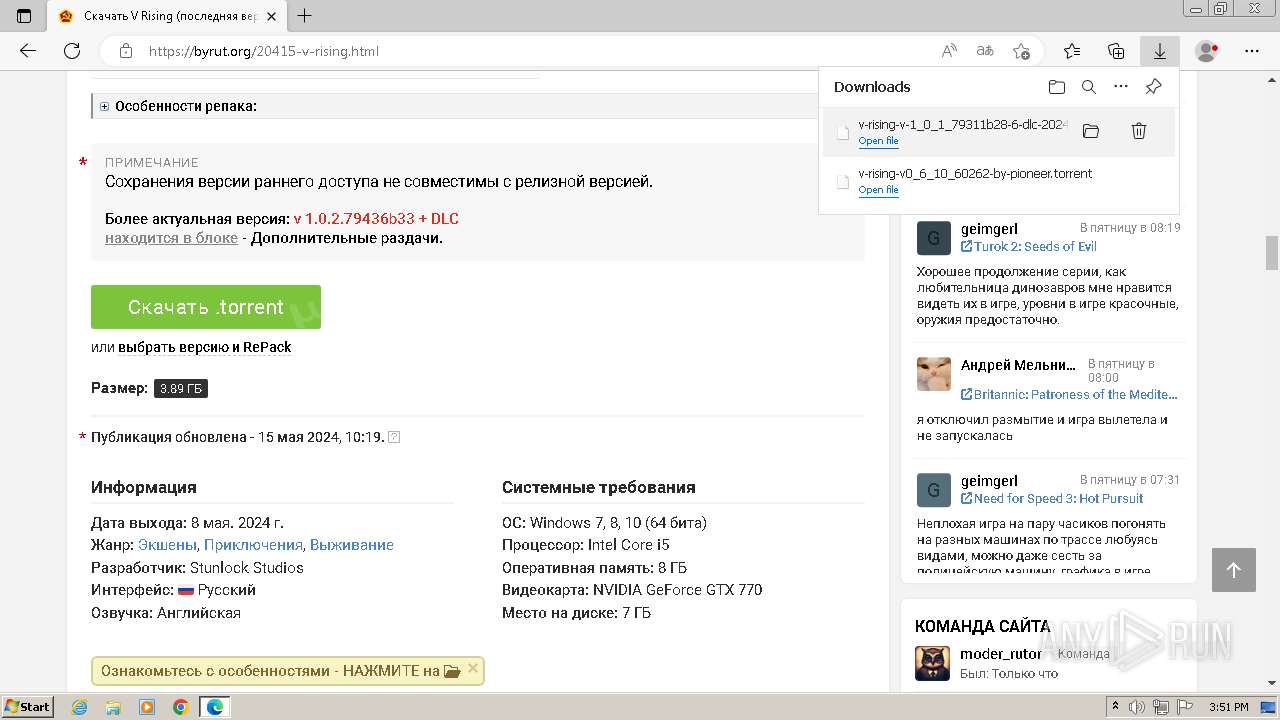This screenshot has height=720, width=1280.
Task: Open the browser profile avatar
Action: pyautogui.click(x=1207, y=51)
